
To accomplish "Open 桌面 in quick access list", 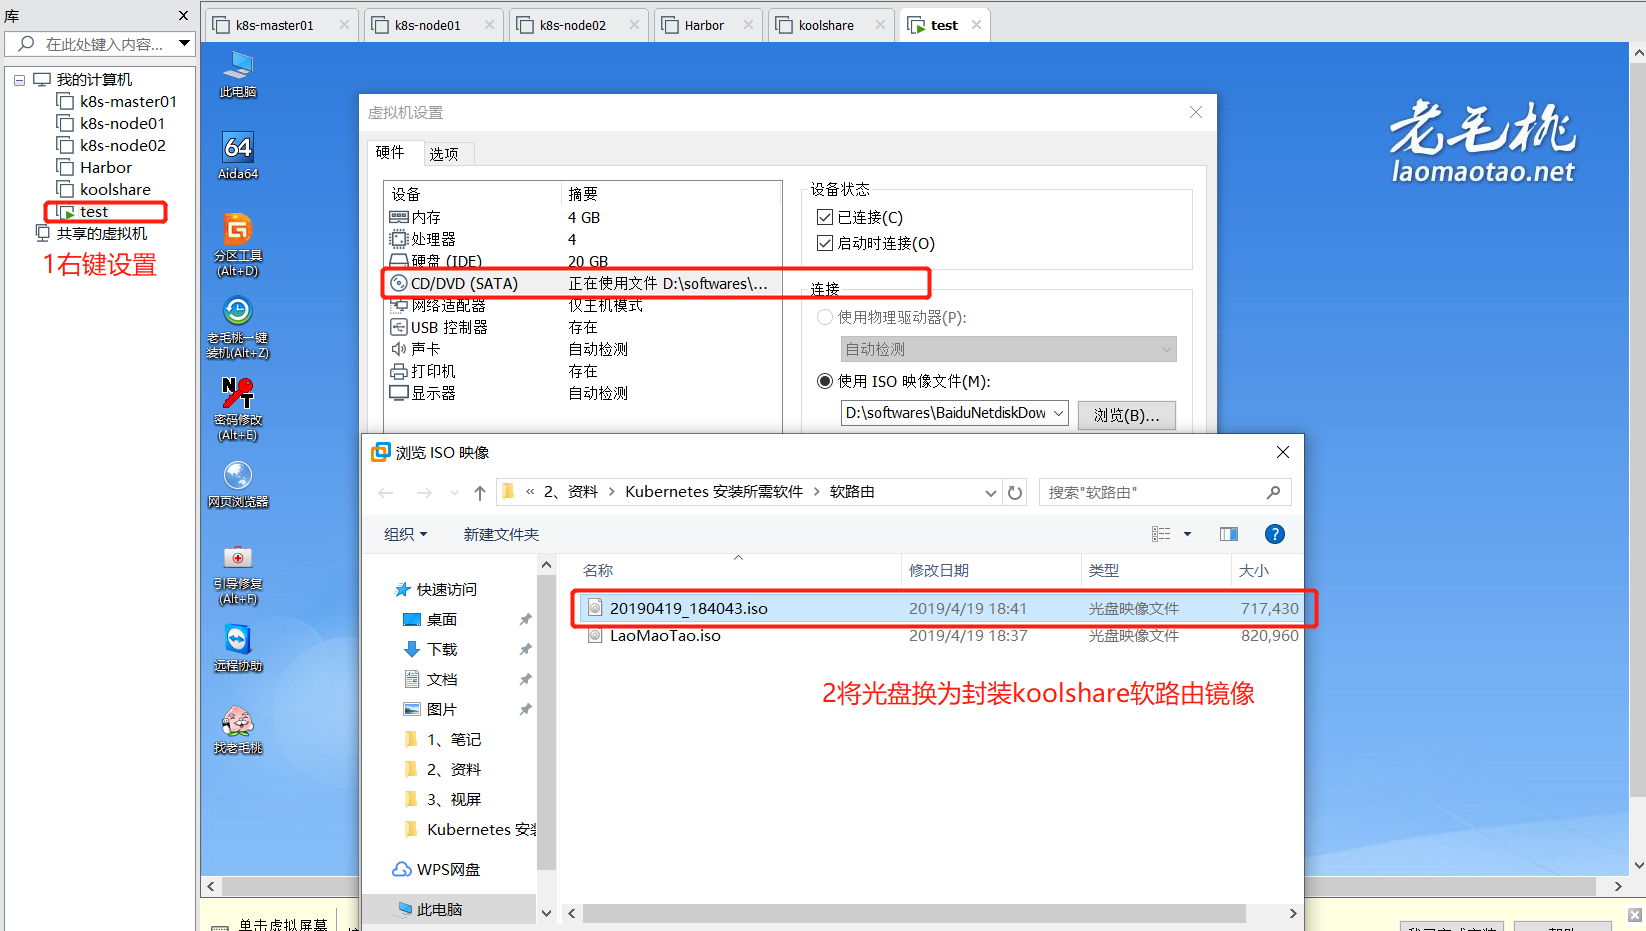I will pyautogui.click(x=431, y=619).
